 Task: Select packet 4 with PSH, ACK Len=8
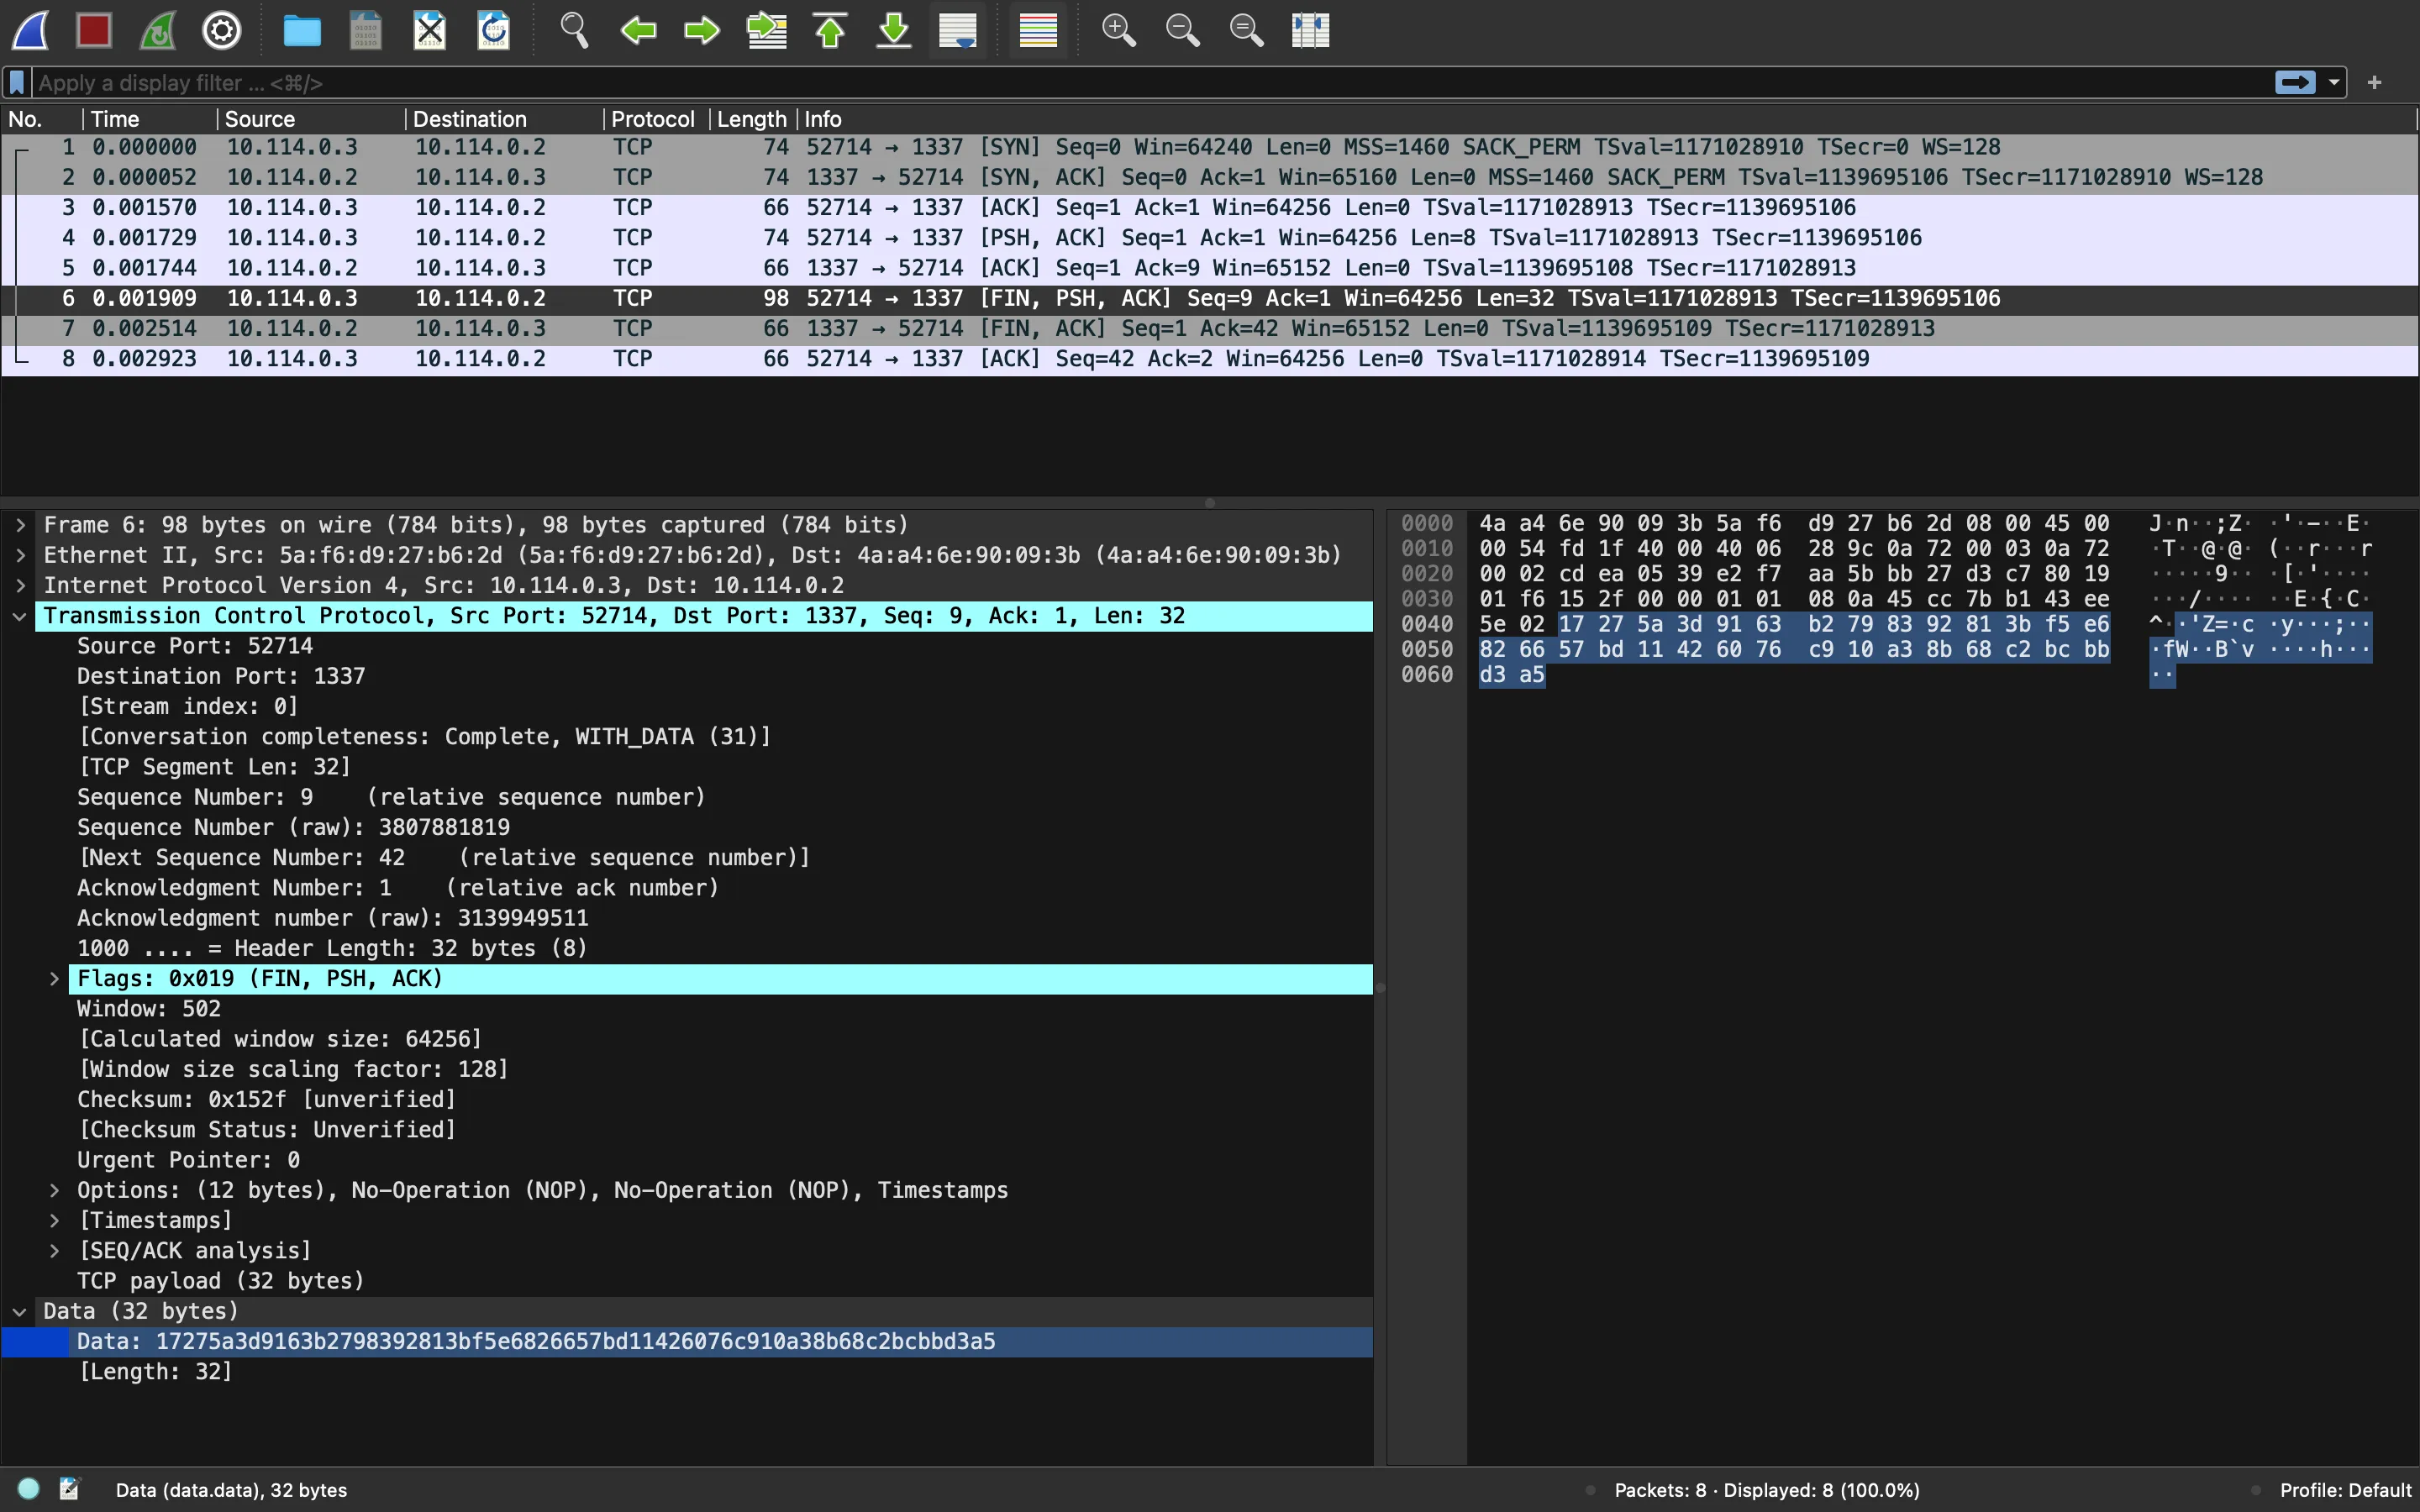[1210, 238]
